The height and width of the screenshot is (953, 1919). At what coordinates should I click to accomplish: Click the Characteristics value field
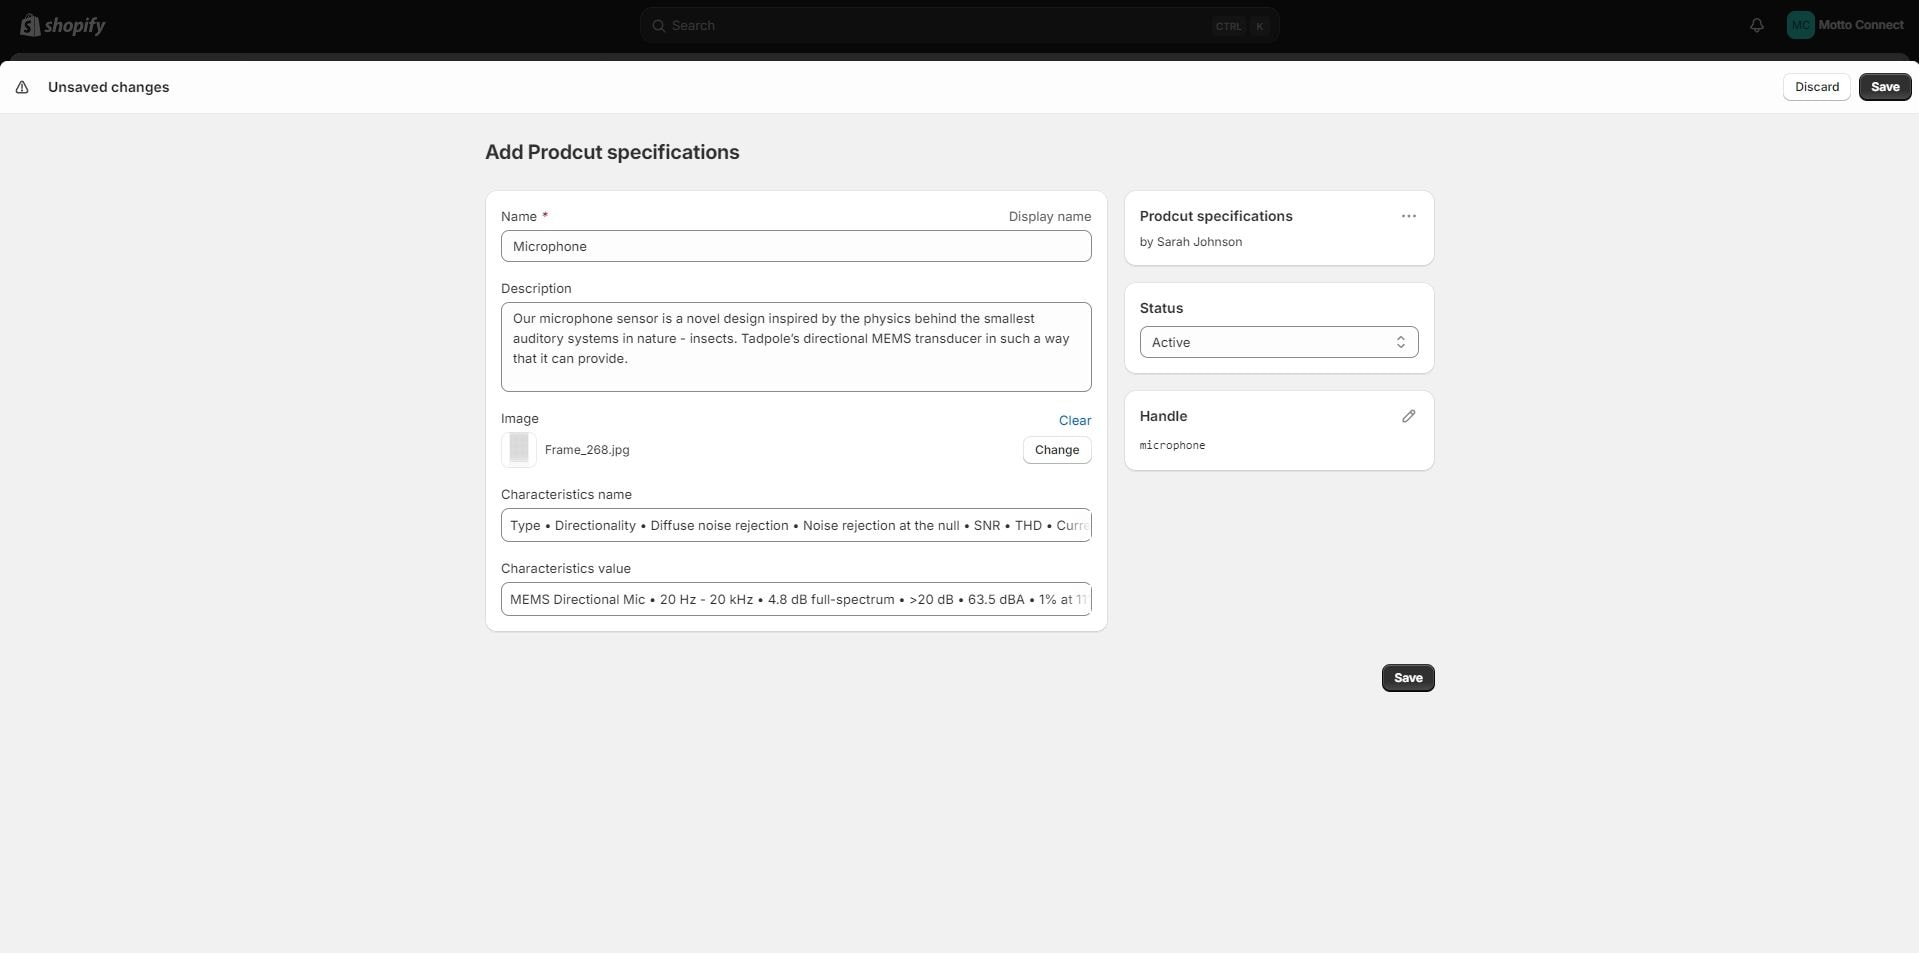click(x=795, y=599)
